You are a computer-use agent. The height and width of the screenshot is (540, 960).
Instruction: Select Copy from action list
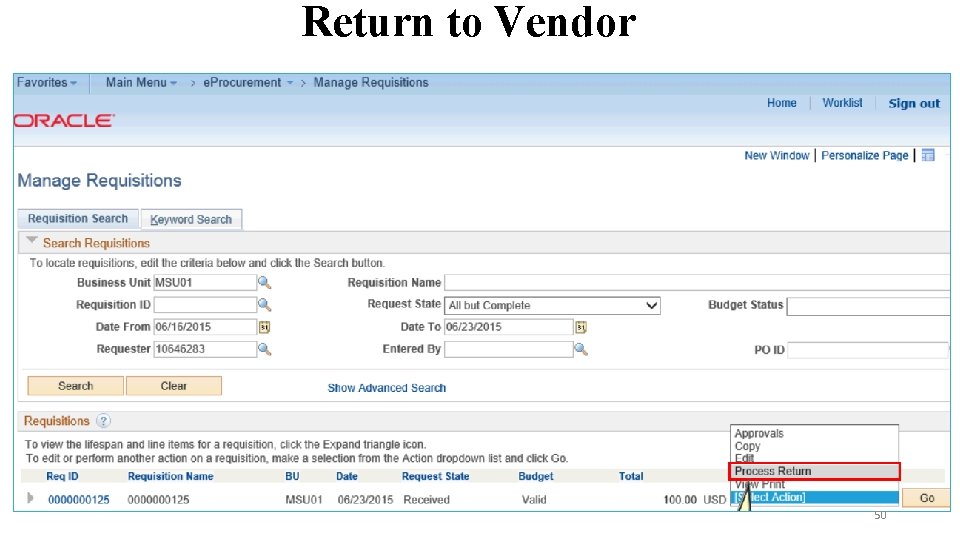click(748, 446)
